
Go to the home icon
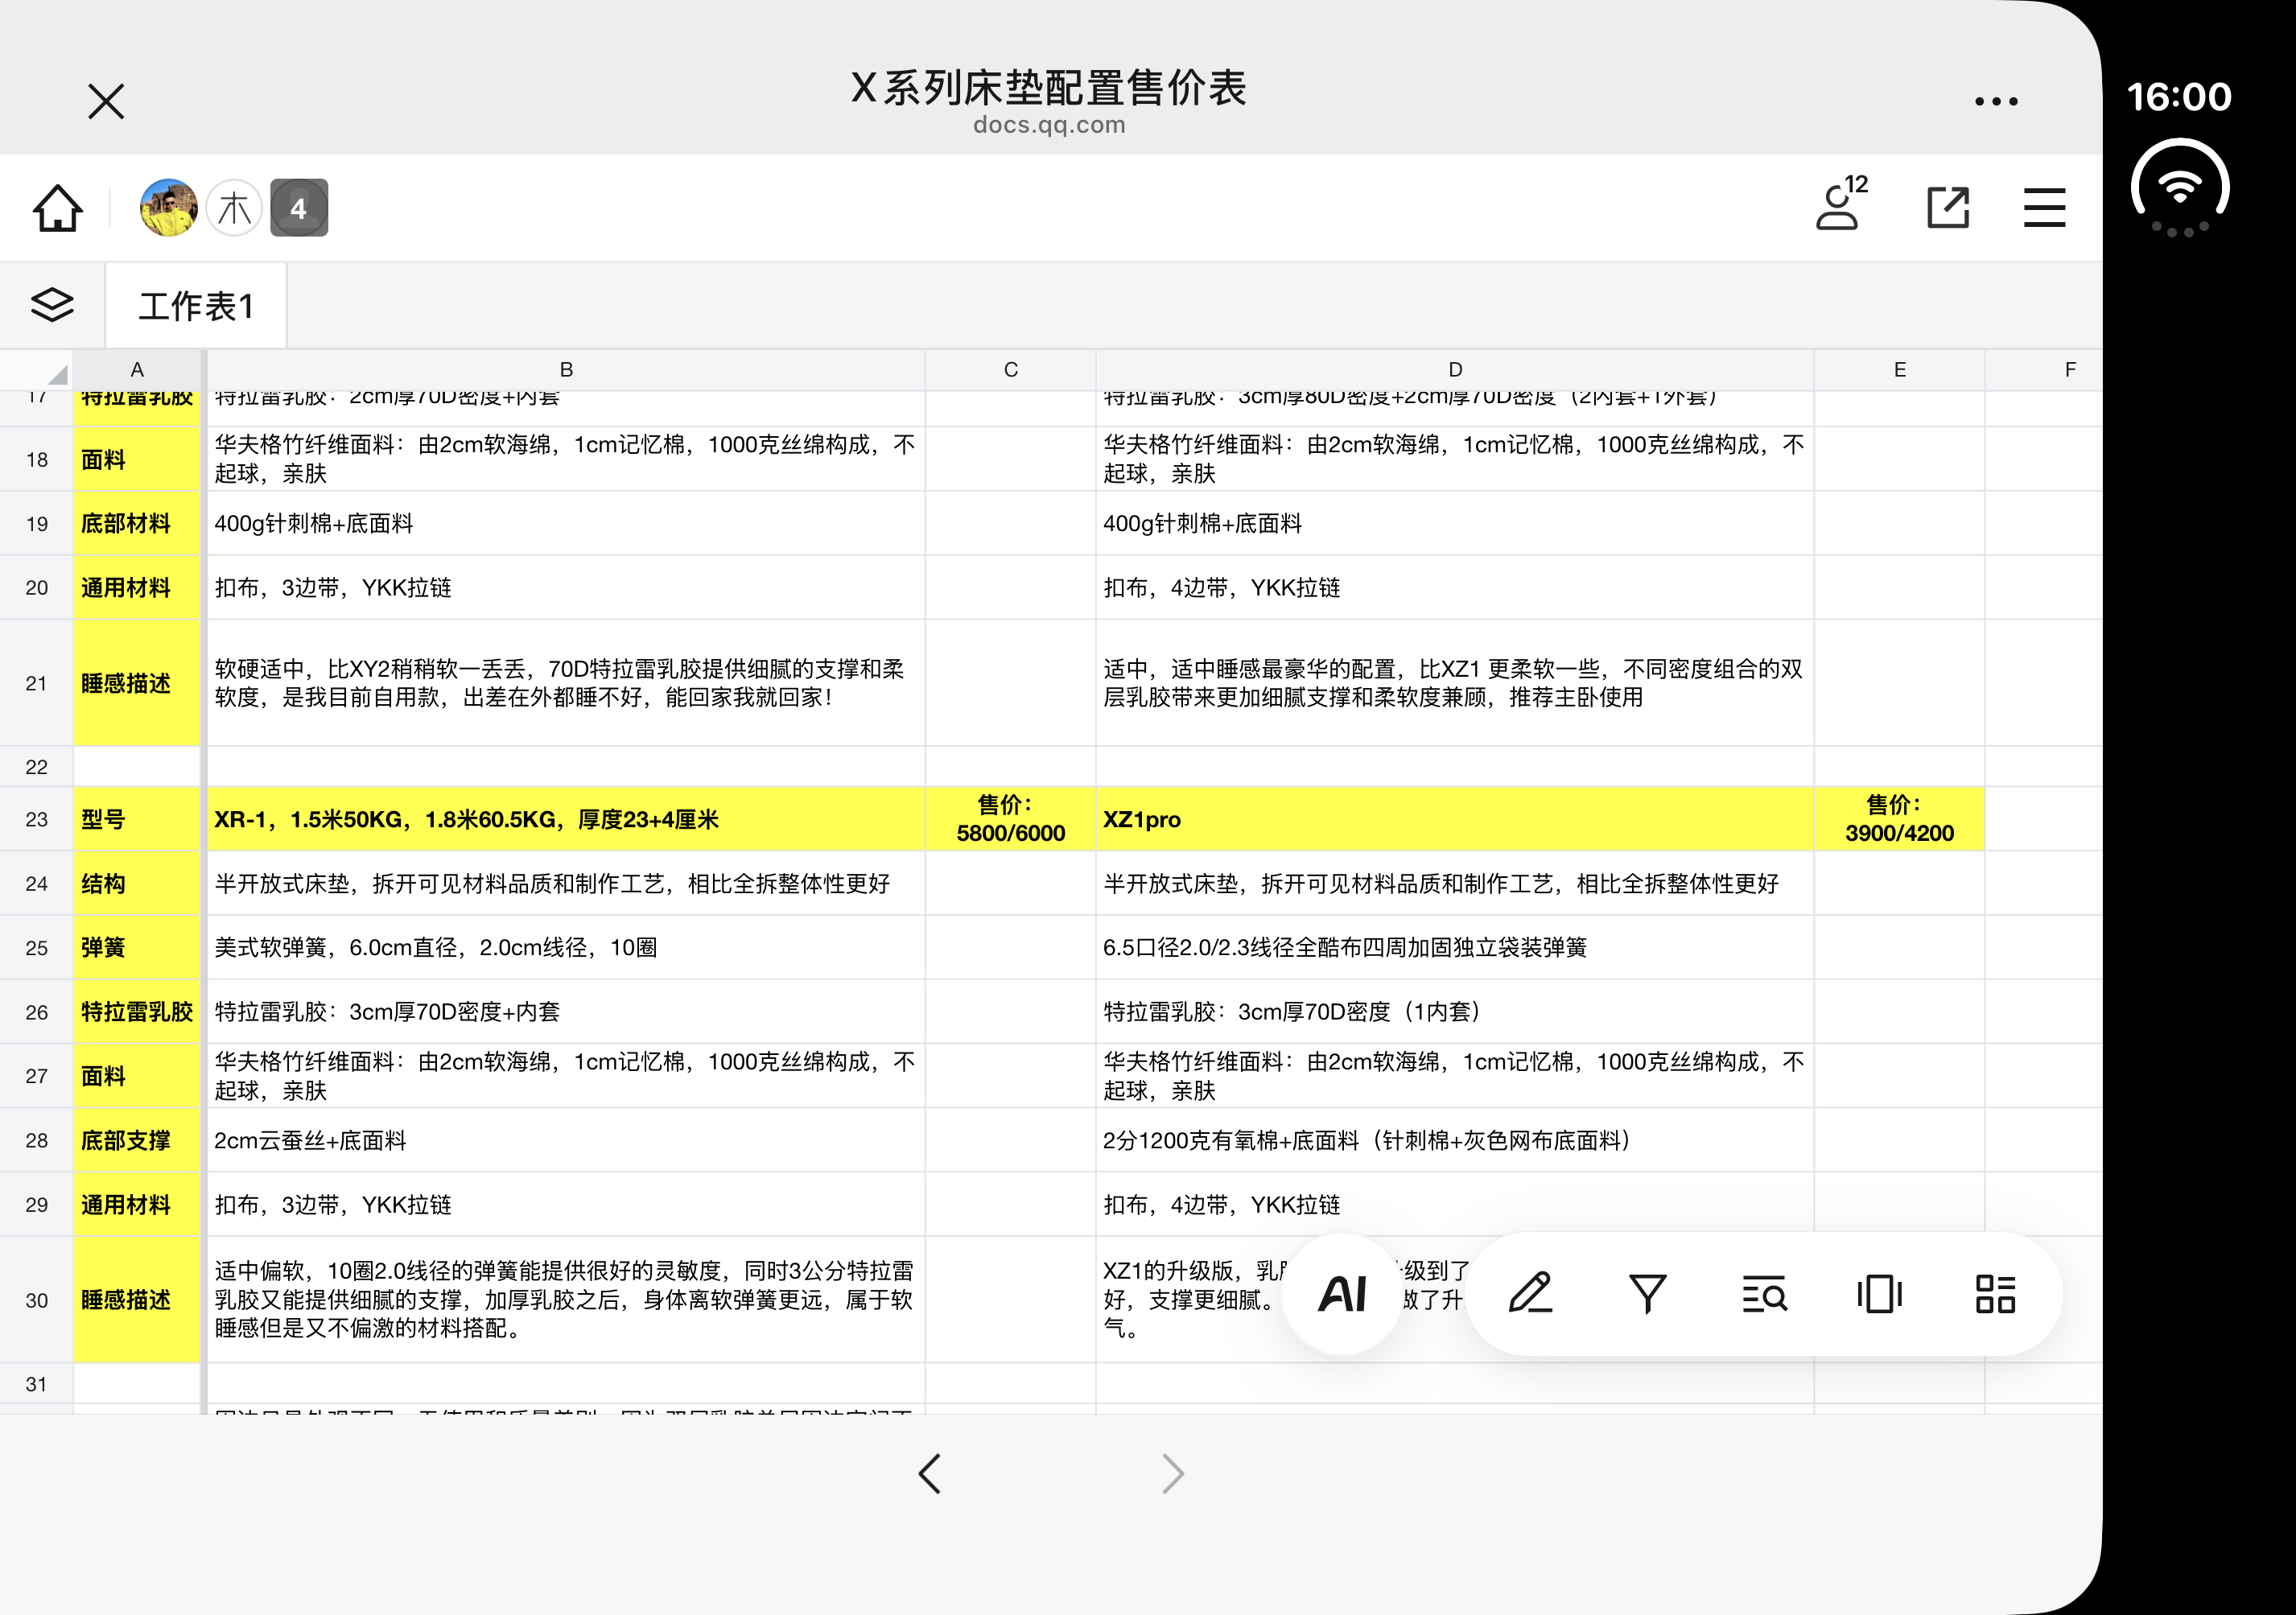[x=57, y=208]
